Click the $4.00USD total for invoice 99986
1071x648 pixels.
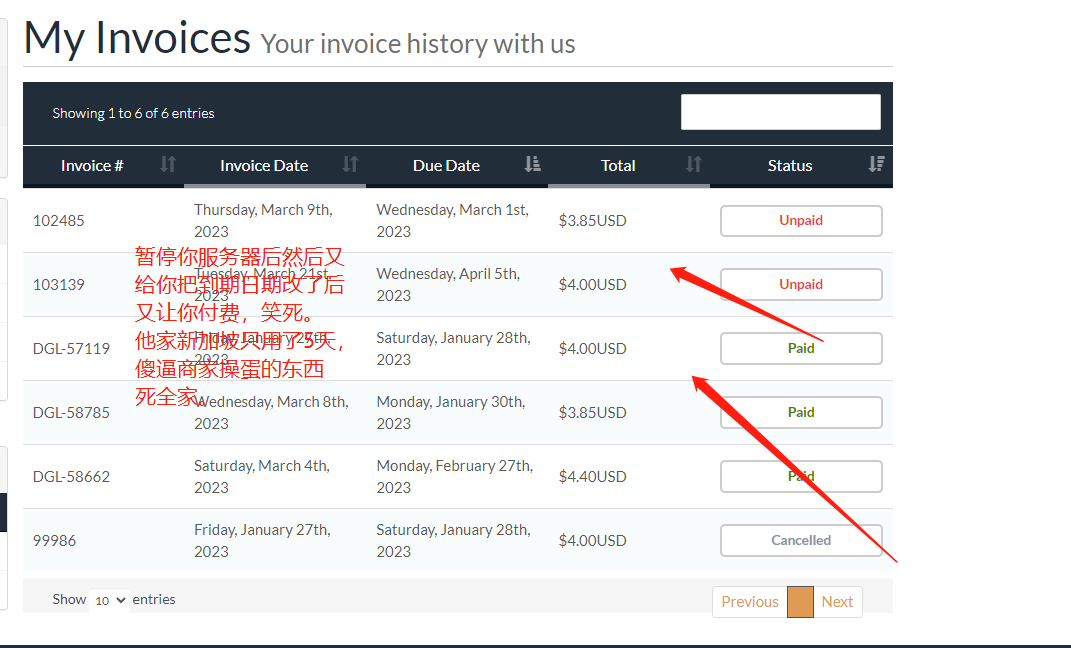(x=592, y=540)
